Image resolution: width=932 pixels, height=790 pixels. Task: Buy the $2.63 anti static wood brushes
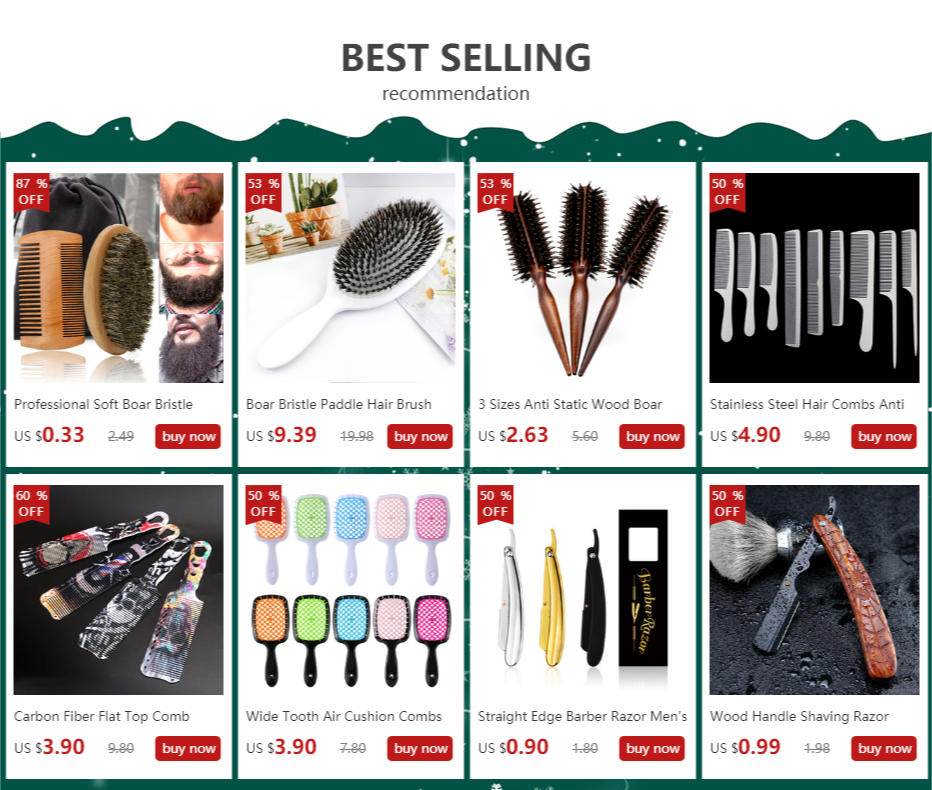tap(651, 436)
